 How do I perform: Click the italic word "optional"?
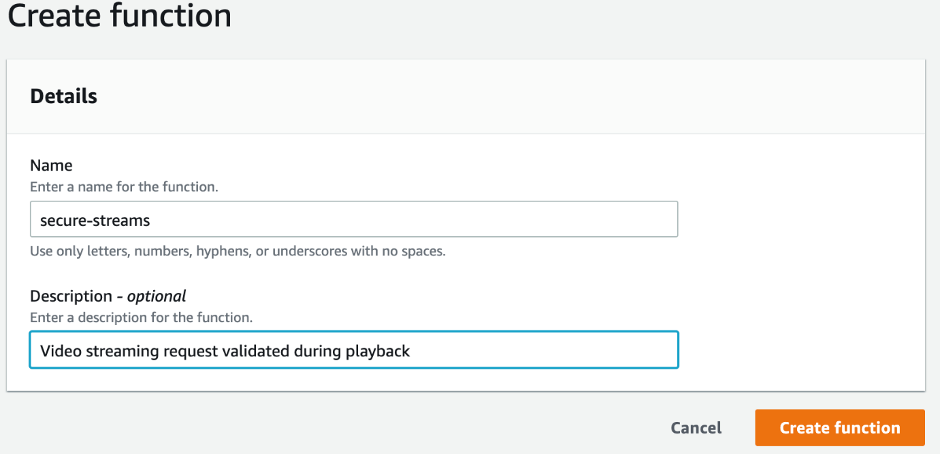(x=156, y=296)
